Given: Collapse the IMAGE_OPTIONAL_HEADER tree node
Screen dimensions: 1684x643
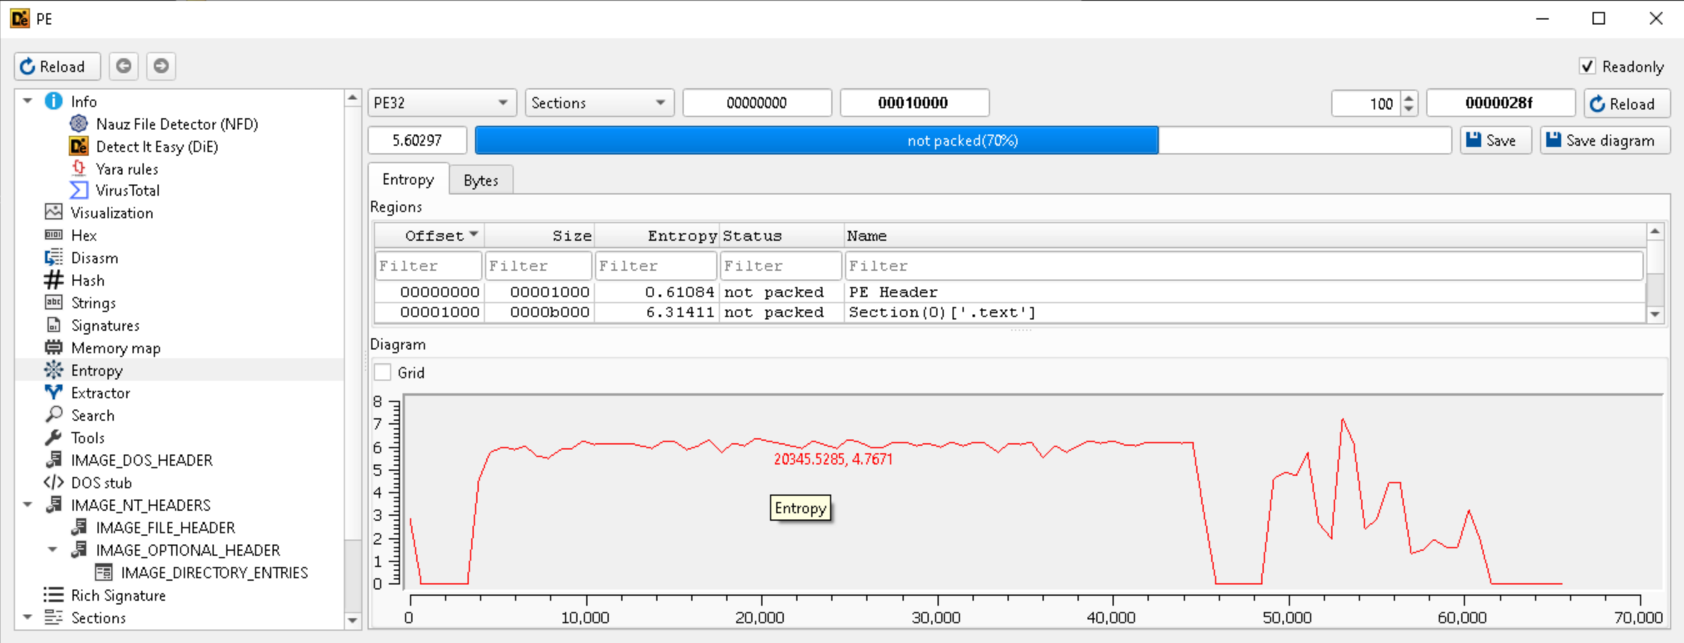Looking at the screenshot, I should (53, 550).
